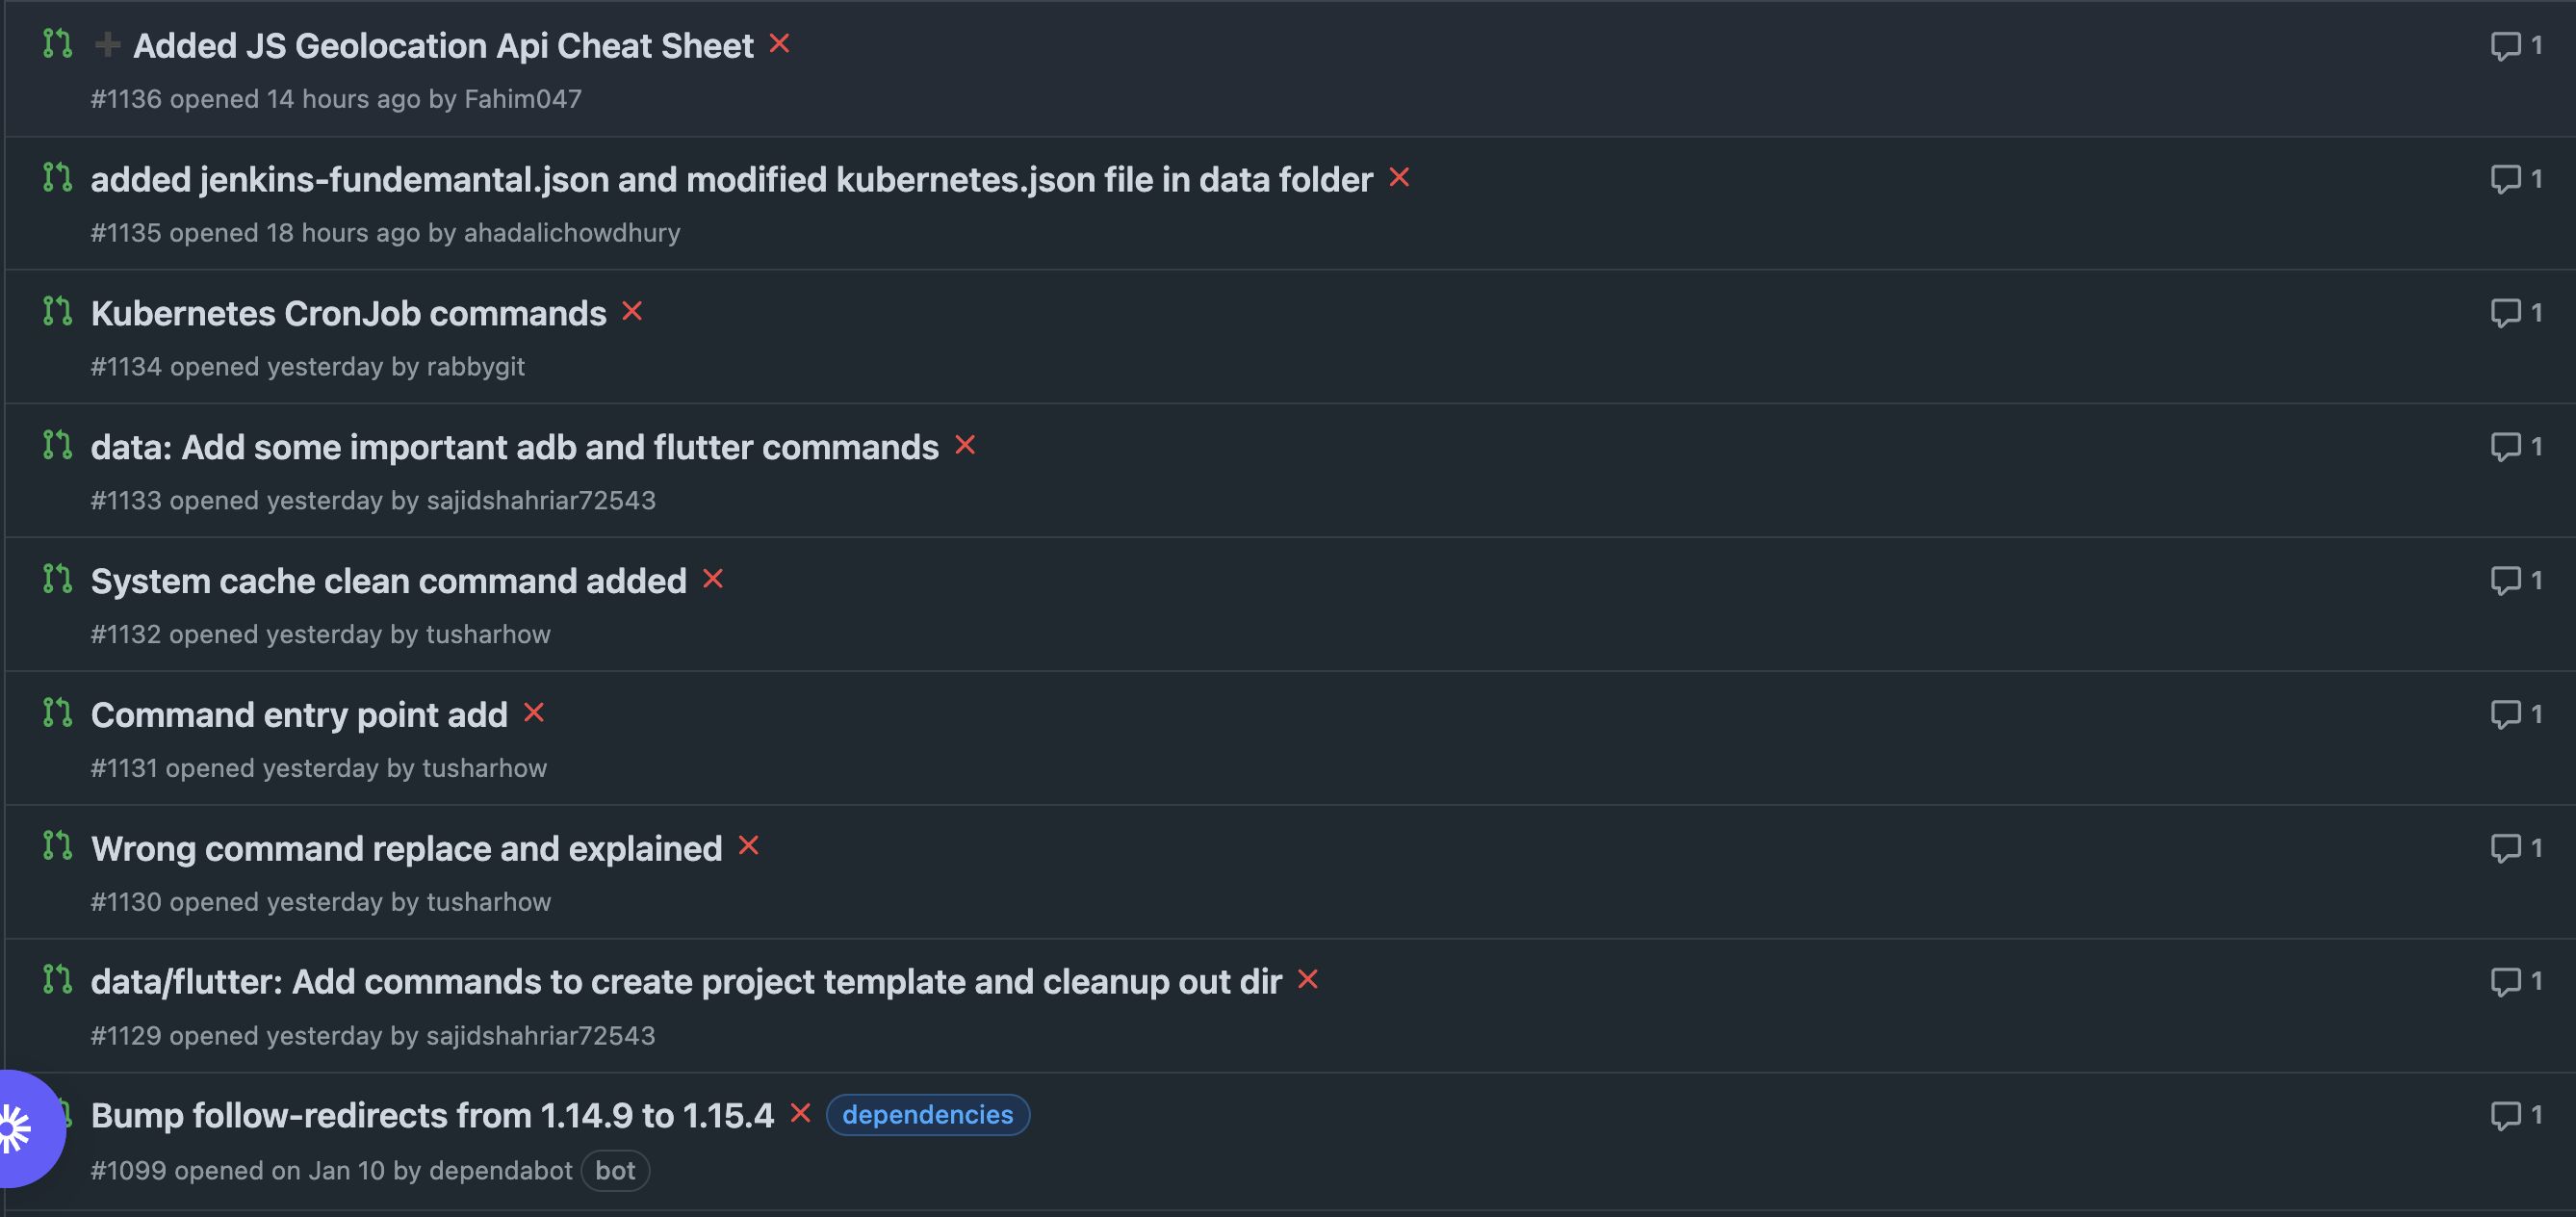Click failed check X on jenkins-fundemantal PR
Screen dimensions: 2576x1217
(x=1399, y=177)
